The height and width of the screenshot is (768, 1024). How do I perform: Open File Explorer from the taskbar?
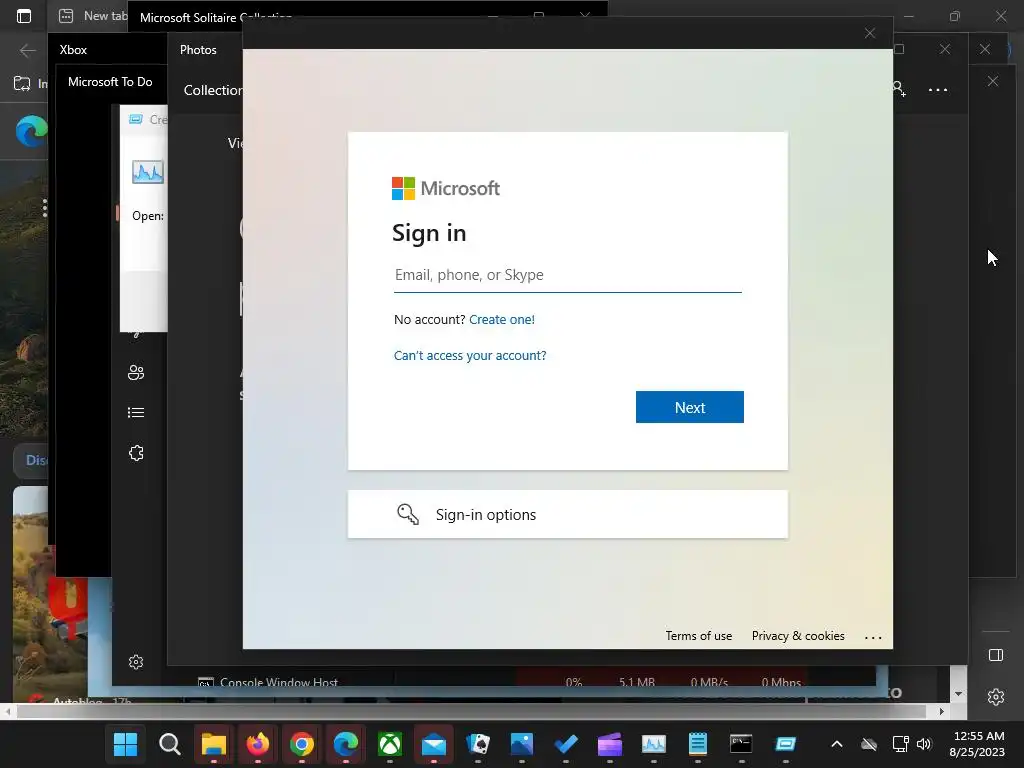pos(214,744)
